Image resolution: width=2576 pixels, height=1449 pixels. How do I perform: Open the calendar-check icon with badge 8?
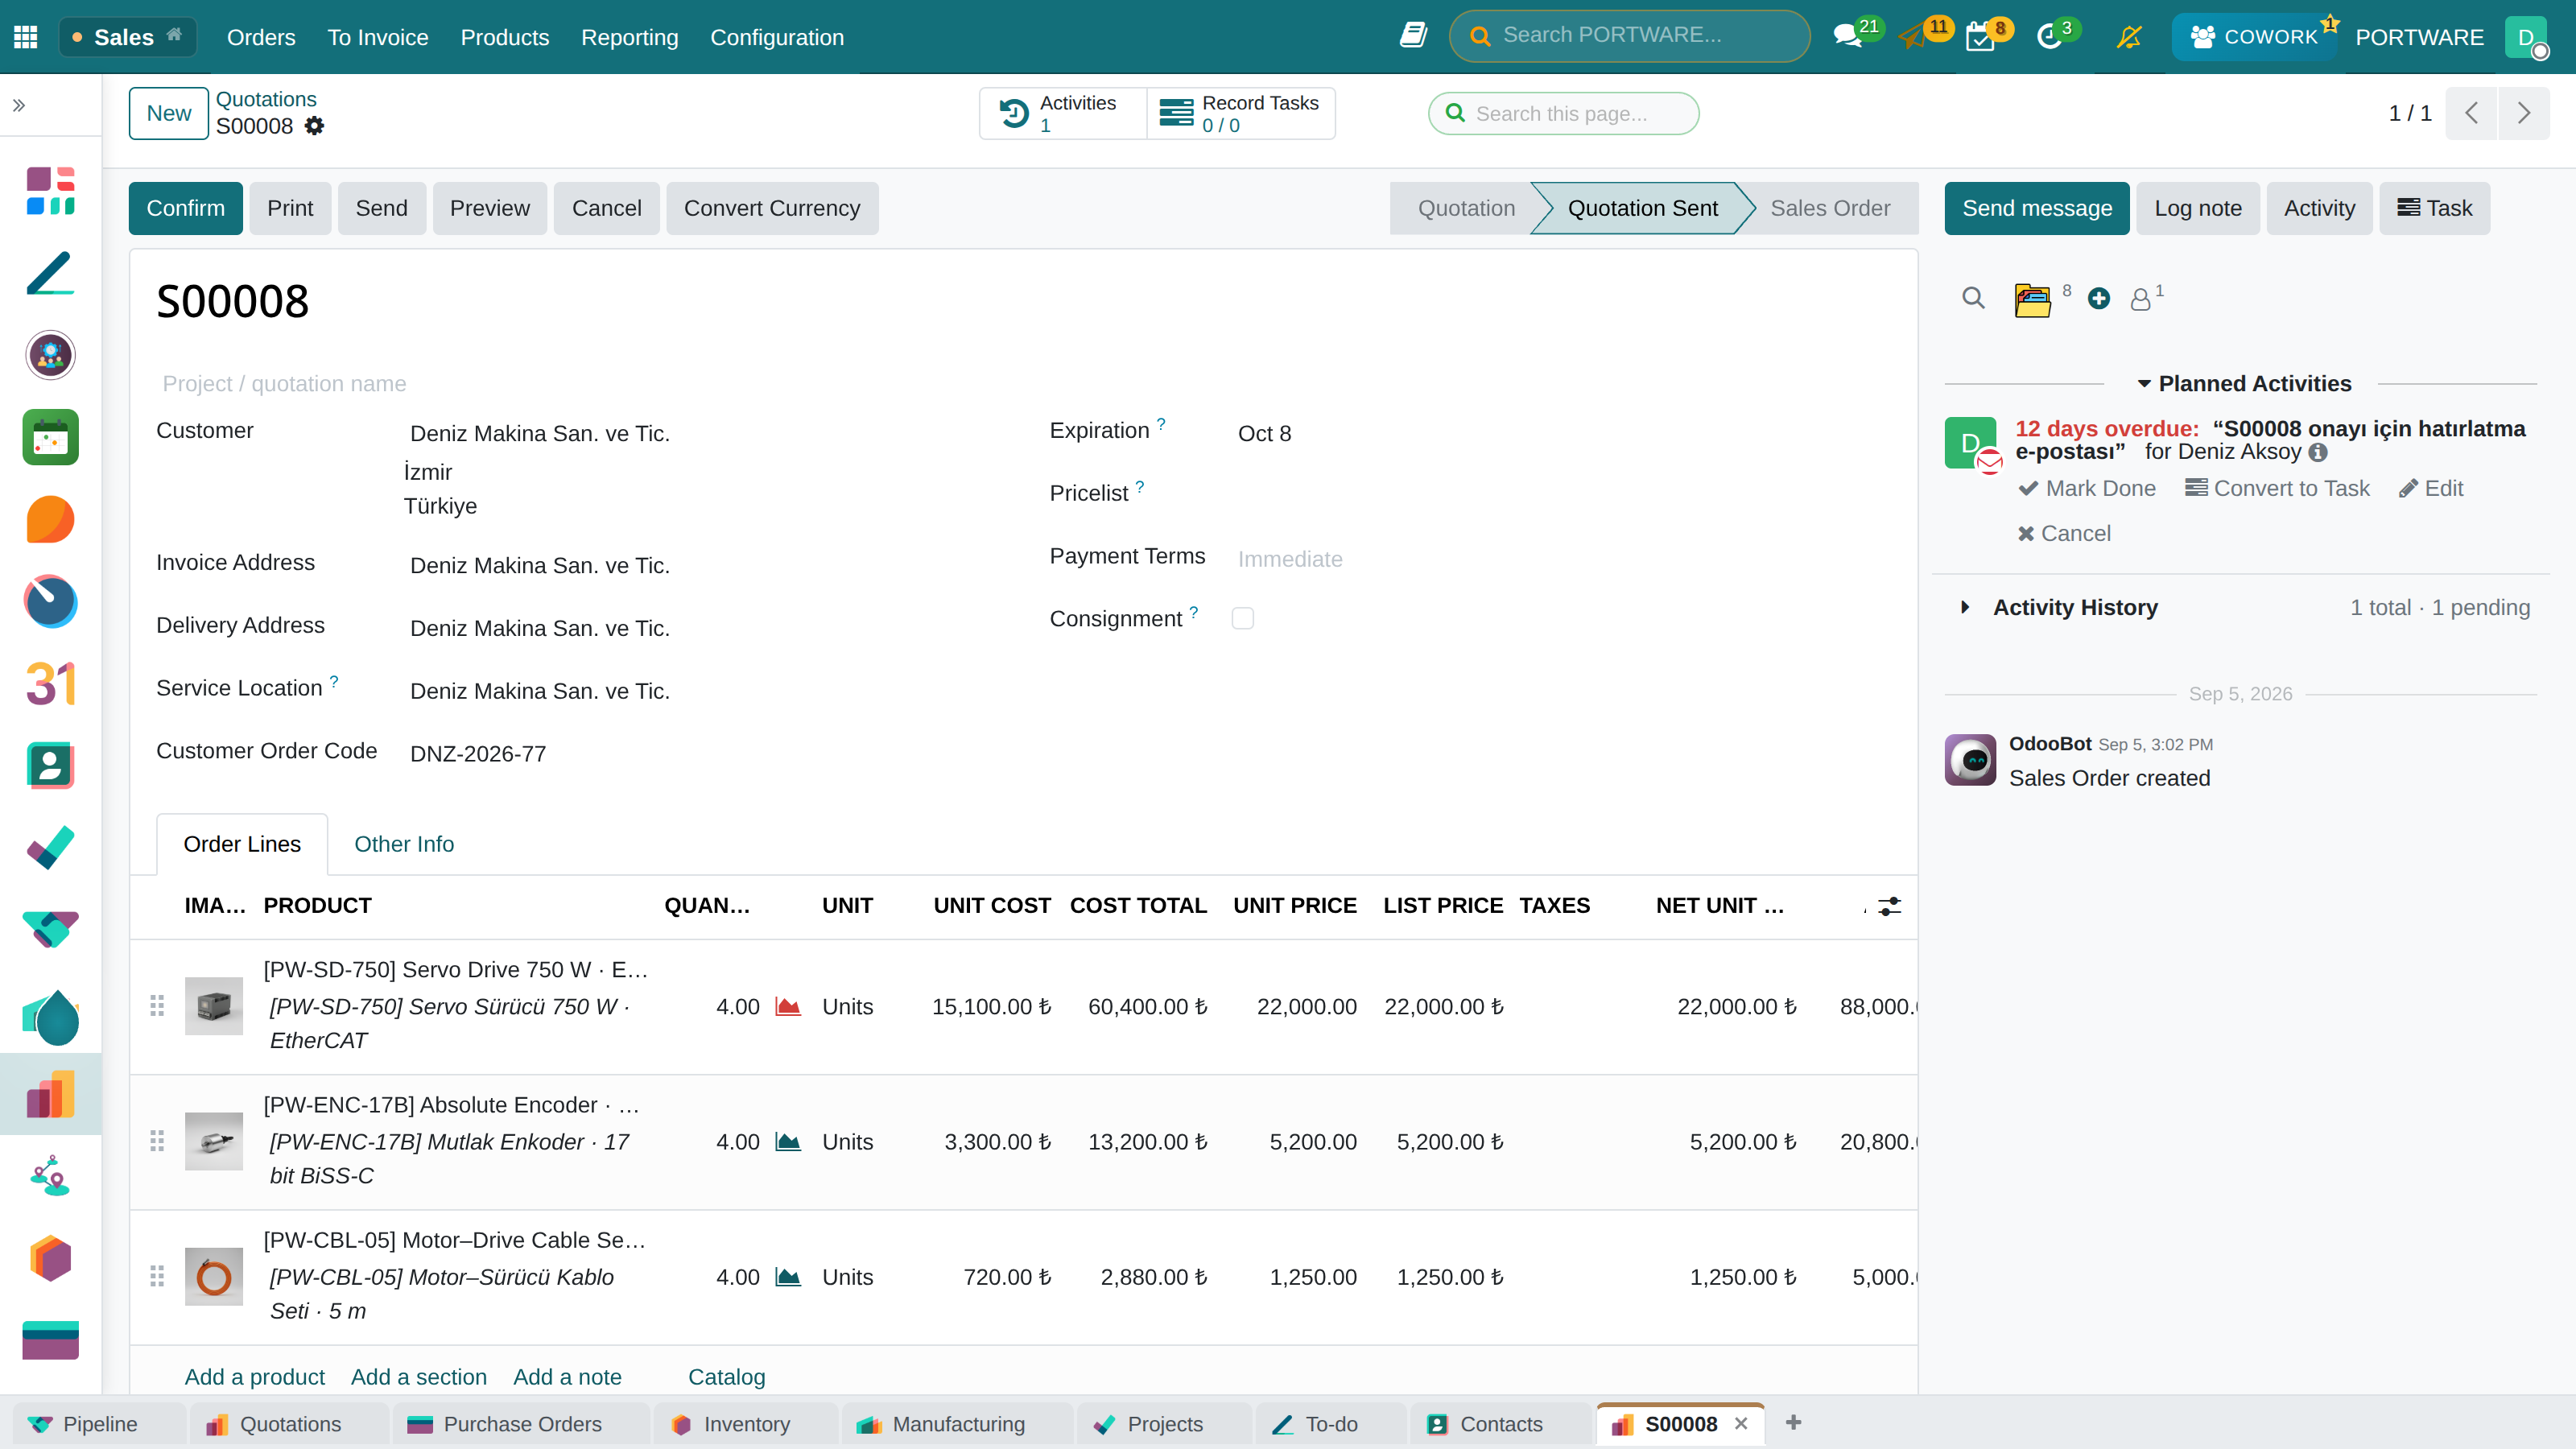tap(1980, 37)
